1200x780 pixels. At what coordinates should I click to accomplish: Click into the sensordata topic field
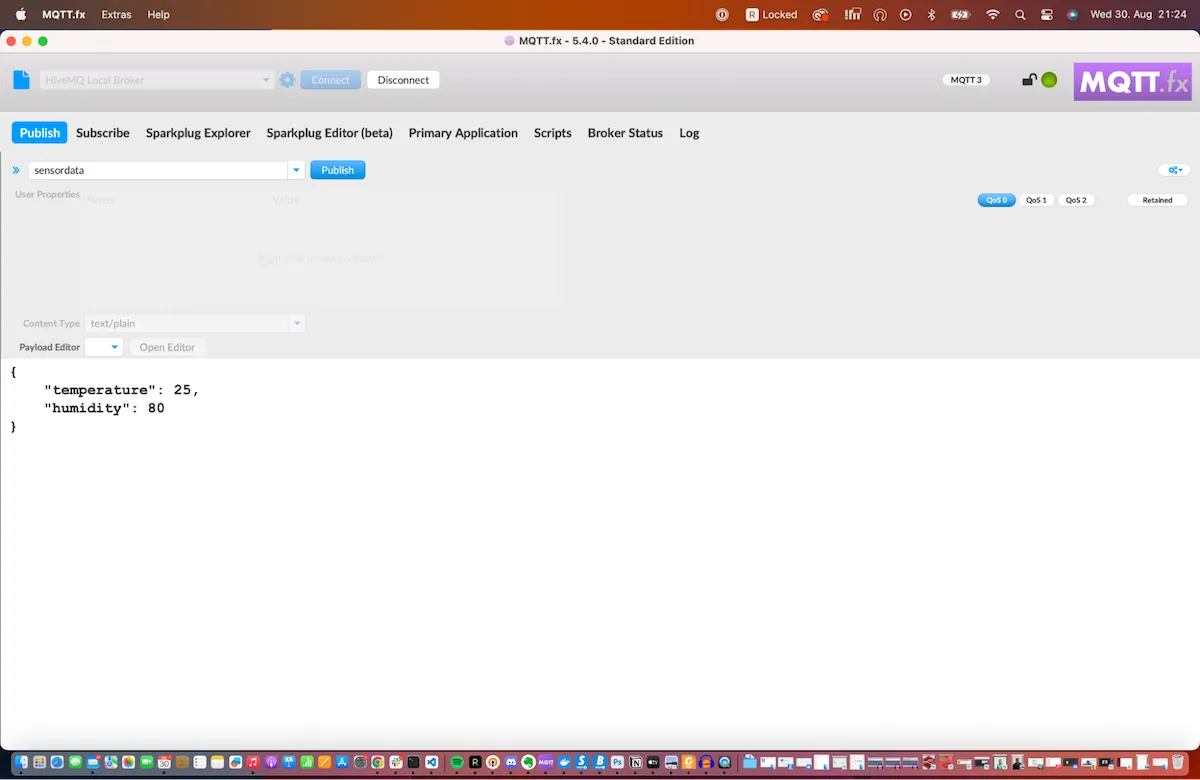[x=158, y=170]
